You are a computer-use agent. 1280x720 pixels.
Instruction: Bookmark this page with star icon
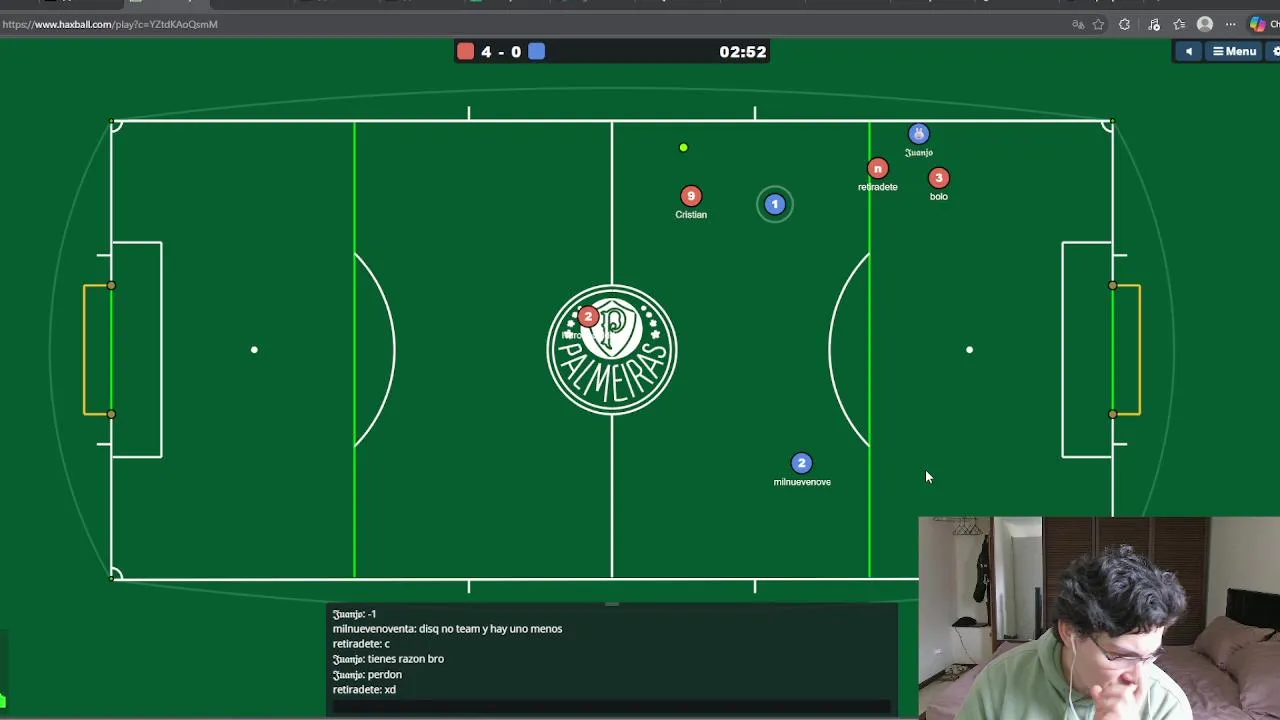click(1099, 25)
